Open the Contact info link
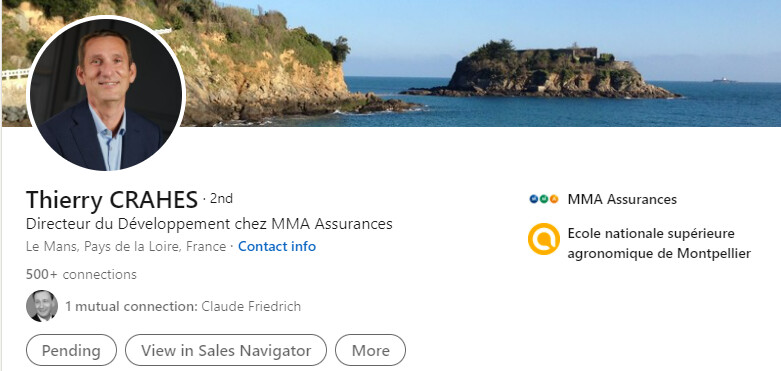The image size is (781, 371). tap(277, 247)
